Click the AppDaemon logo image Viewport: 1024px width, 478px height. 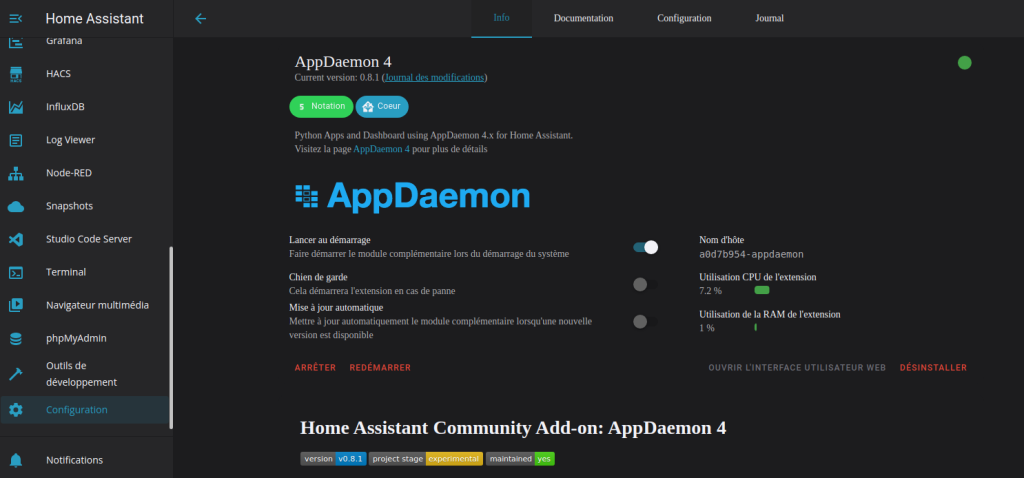coord(412,195)
